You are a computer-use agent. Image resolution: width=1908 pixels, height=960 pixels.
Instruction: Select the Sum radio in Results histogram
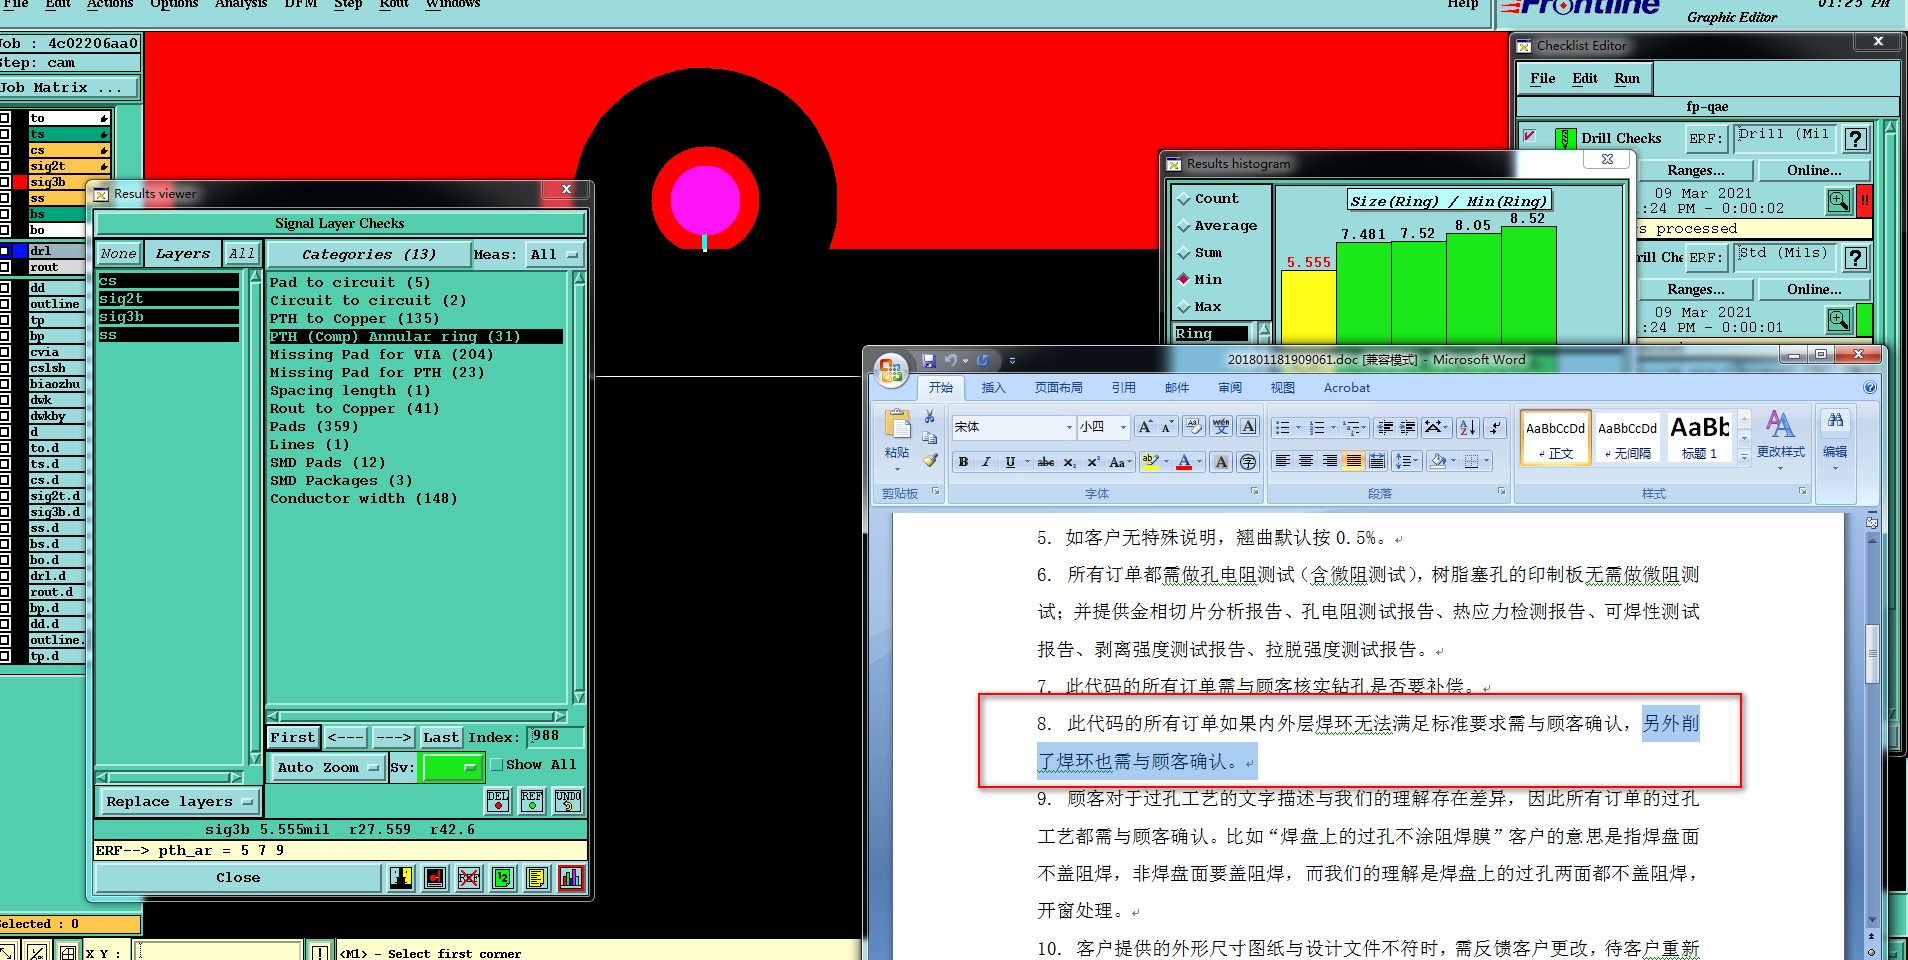tap(1184, 253)
